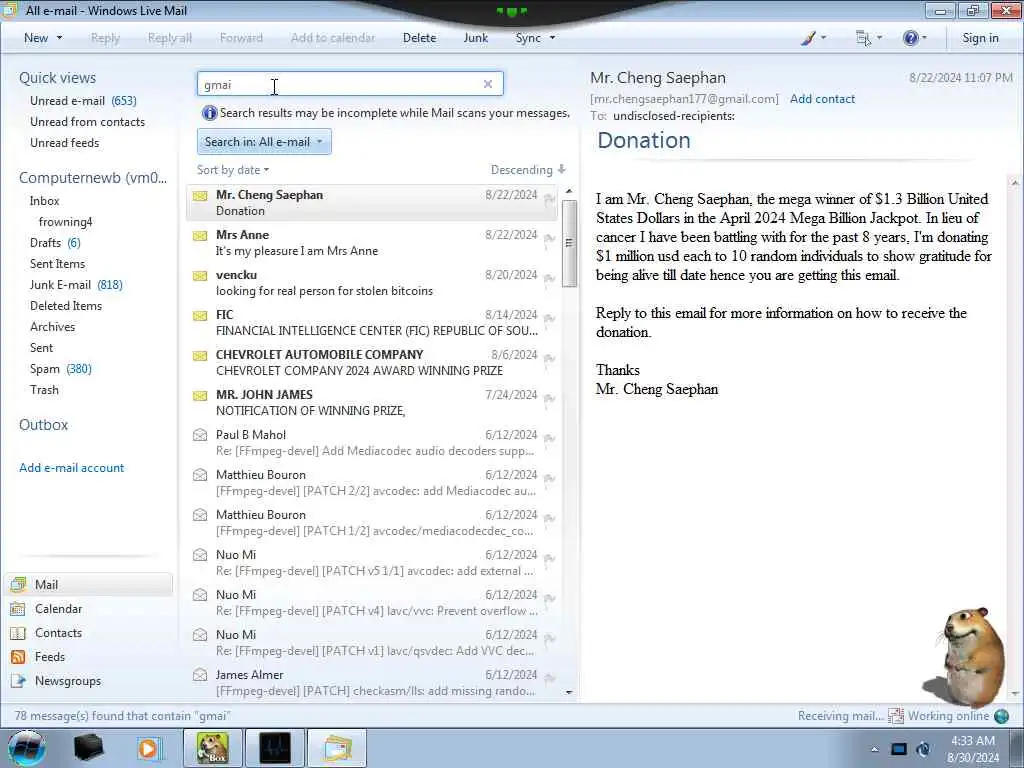Click unread envelope icon of CHEVROLET message

[200, 356]
